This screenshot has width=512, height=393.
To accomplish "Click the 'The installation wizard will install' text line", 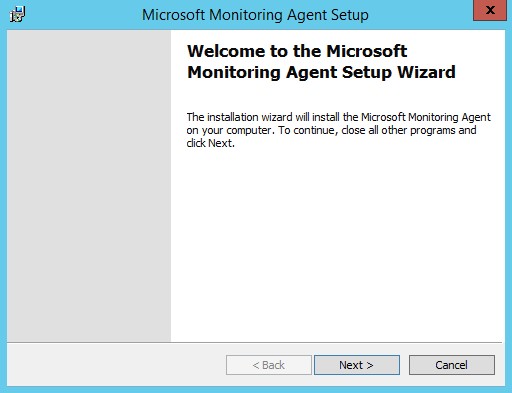I will tap(339, 117).
